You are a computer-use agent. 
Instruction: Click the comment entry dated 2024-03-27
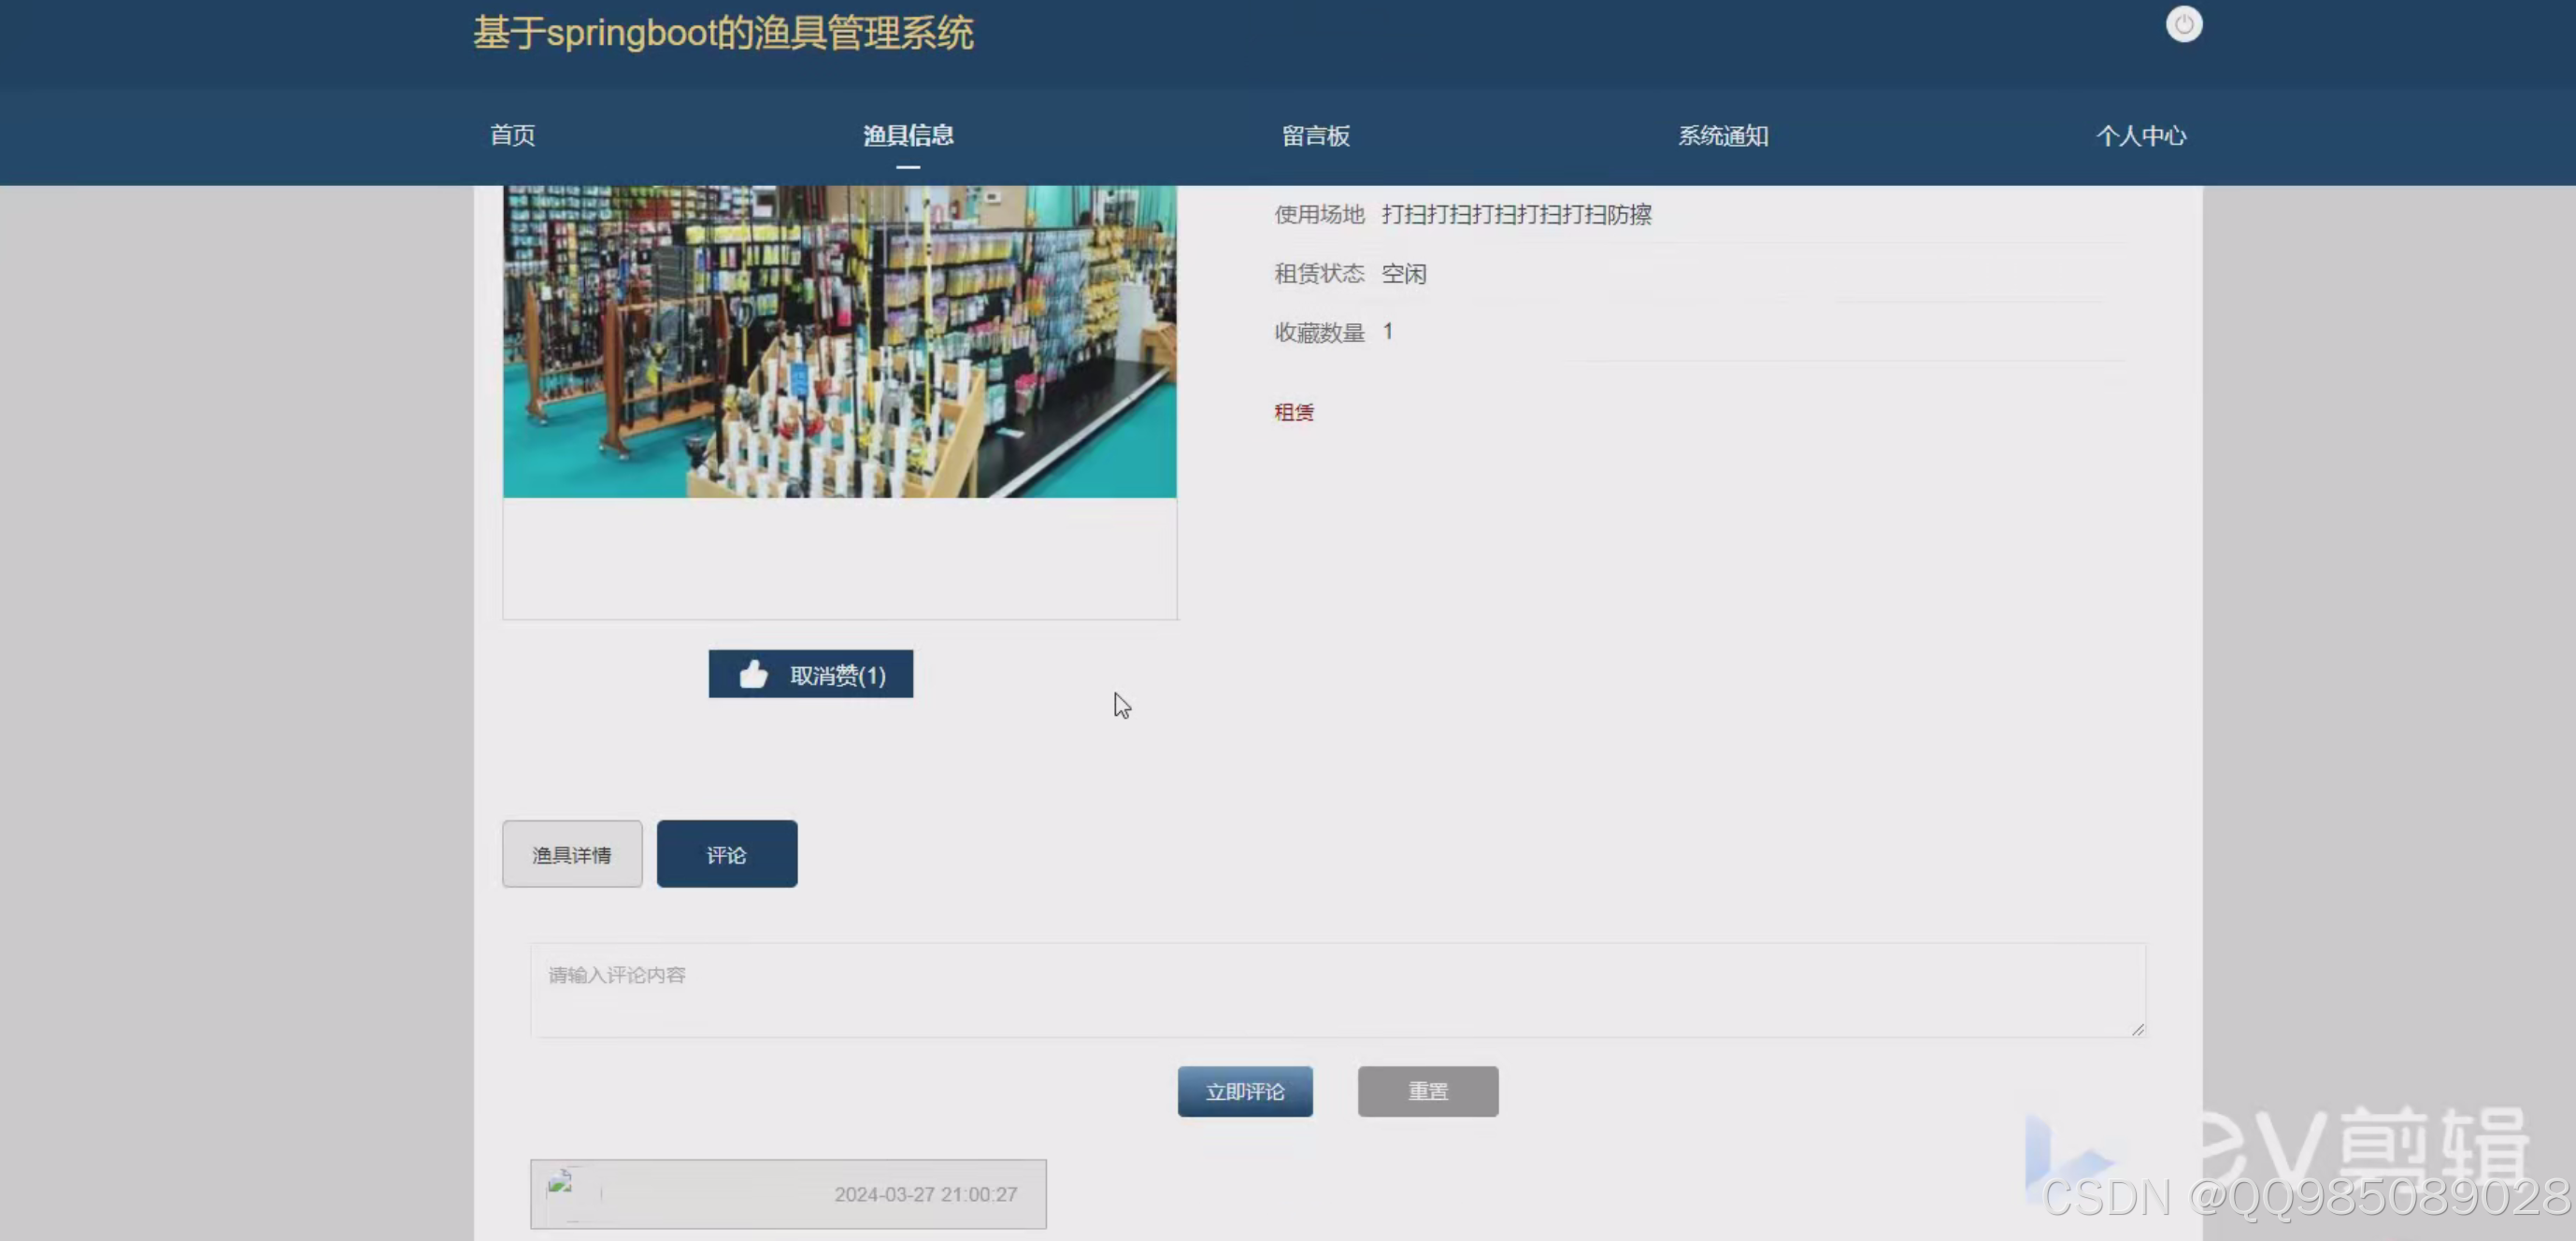(x=788, y=1193)
